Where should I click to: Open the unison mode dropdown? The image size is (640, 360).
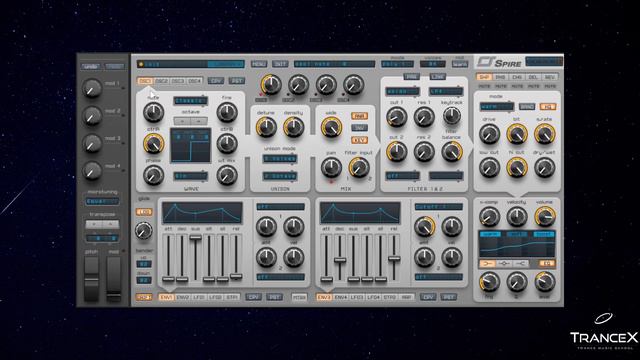(x=280, y=158)
